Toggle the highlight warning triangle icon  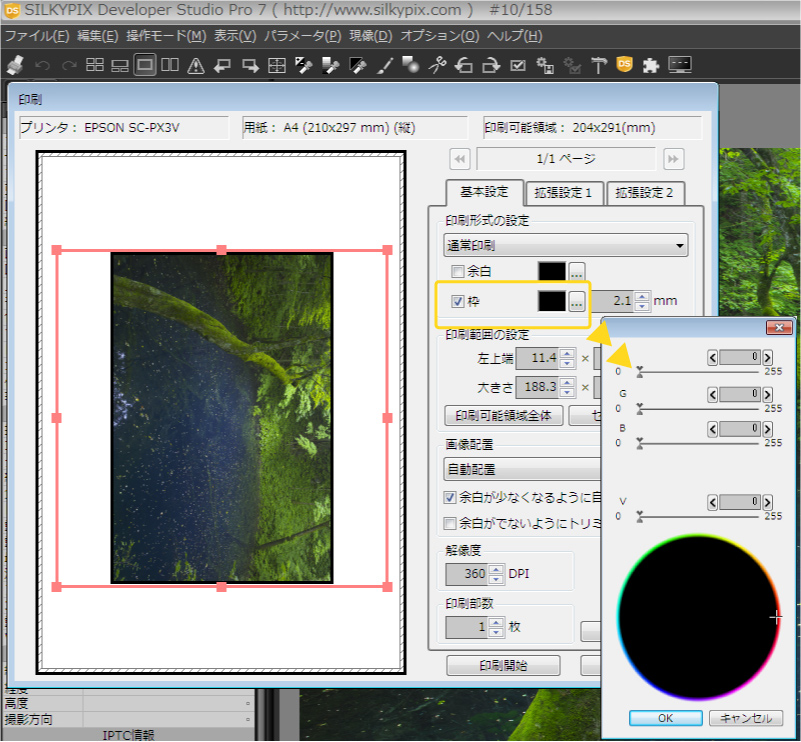[196, 65]
